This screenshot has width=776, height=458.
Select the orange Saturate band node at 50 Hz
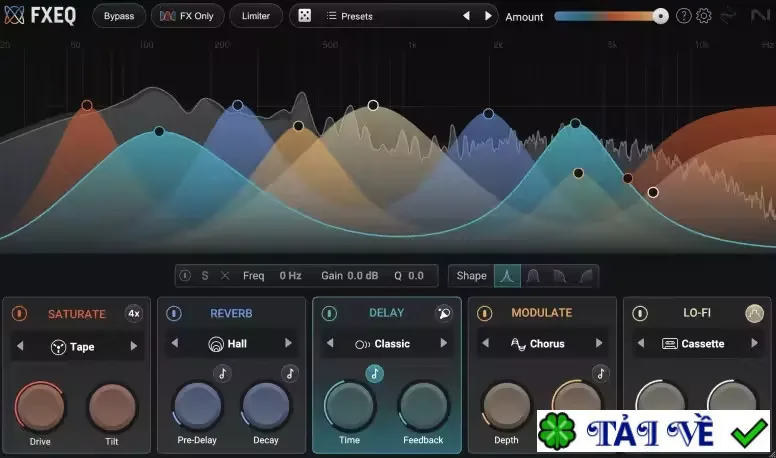[x=87, y=105]
